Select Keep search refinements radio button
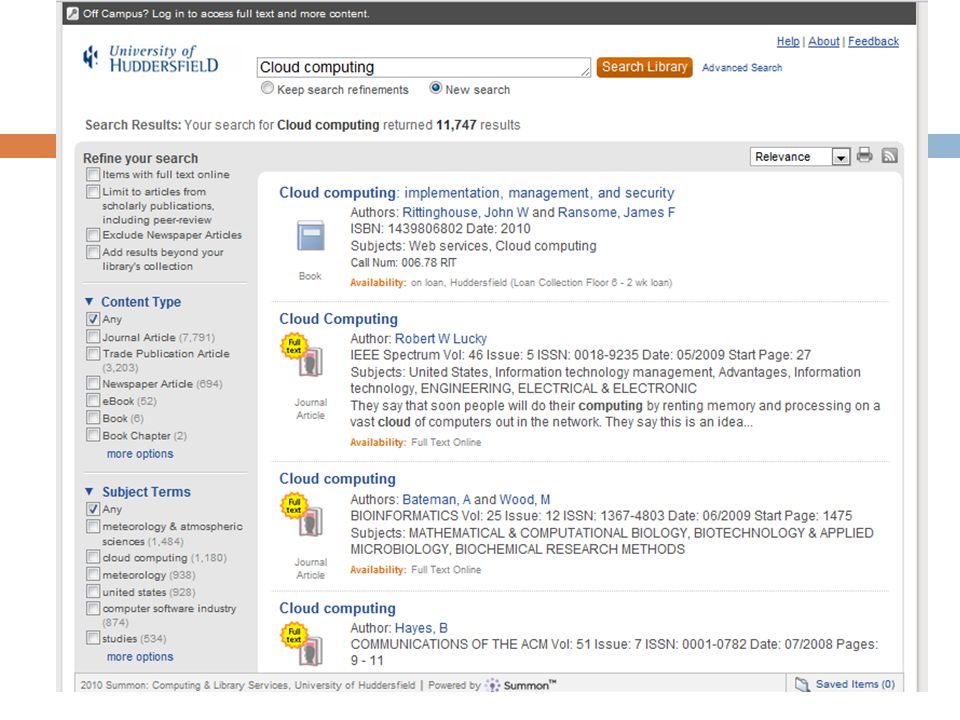 click(268, 88)
